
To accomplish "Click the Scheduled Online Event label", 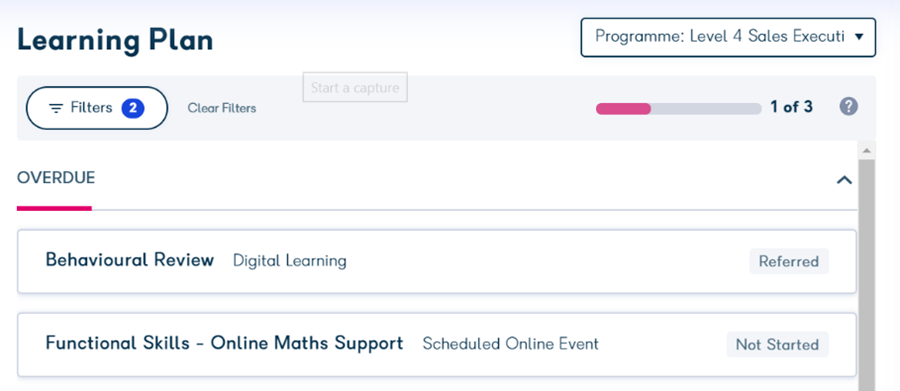I will coord(511,344).
